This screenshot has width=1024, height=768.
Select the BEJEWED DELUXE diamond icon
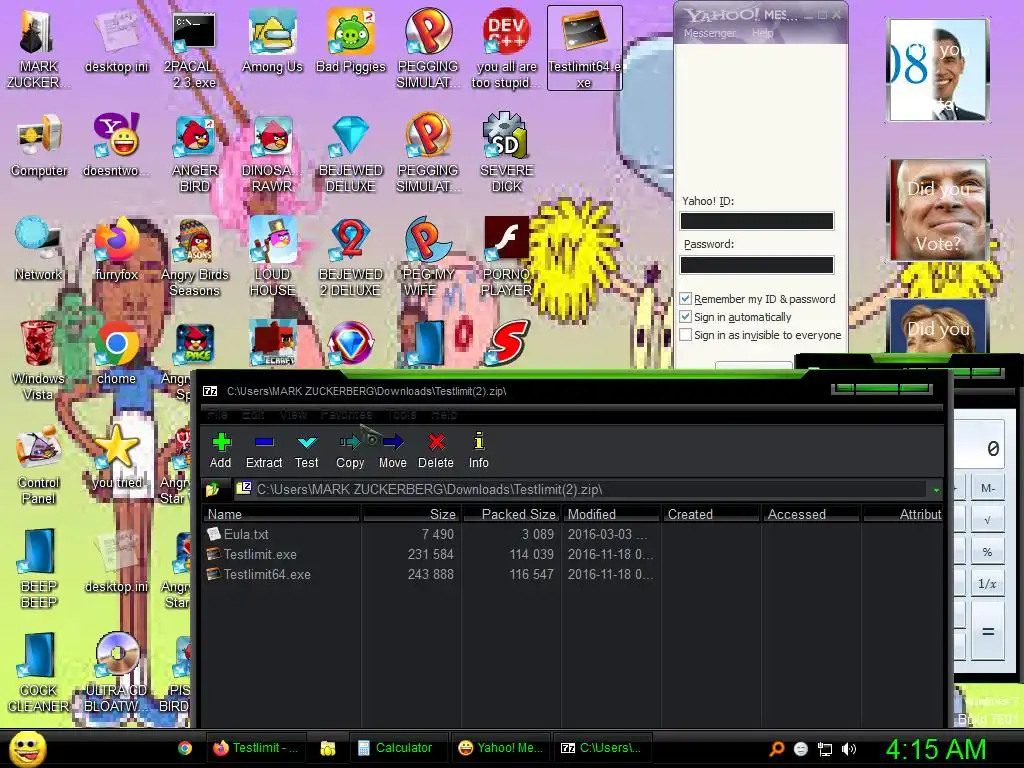tap(351, 153)
